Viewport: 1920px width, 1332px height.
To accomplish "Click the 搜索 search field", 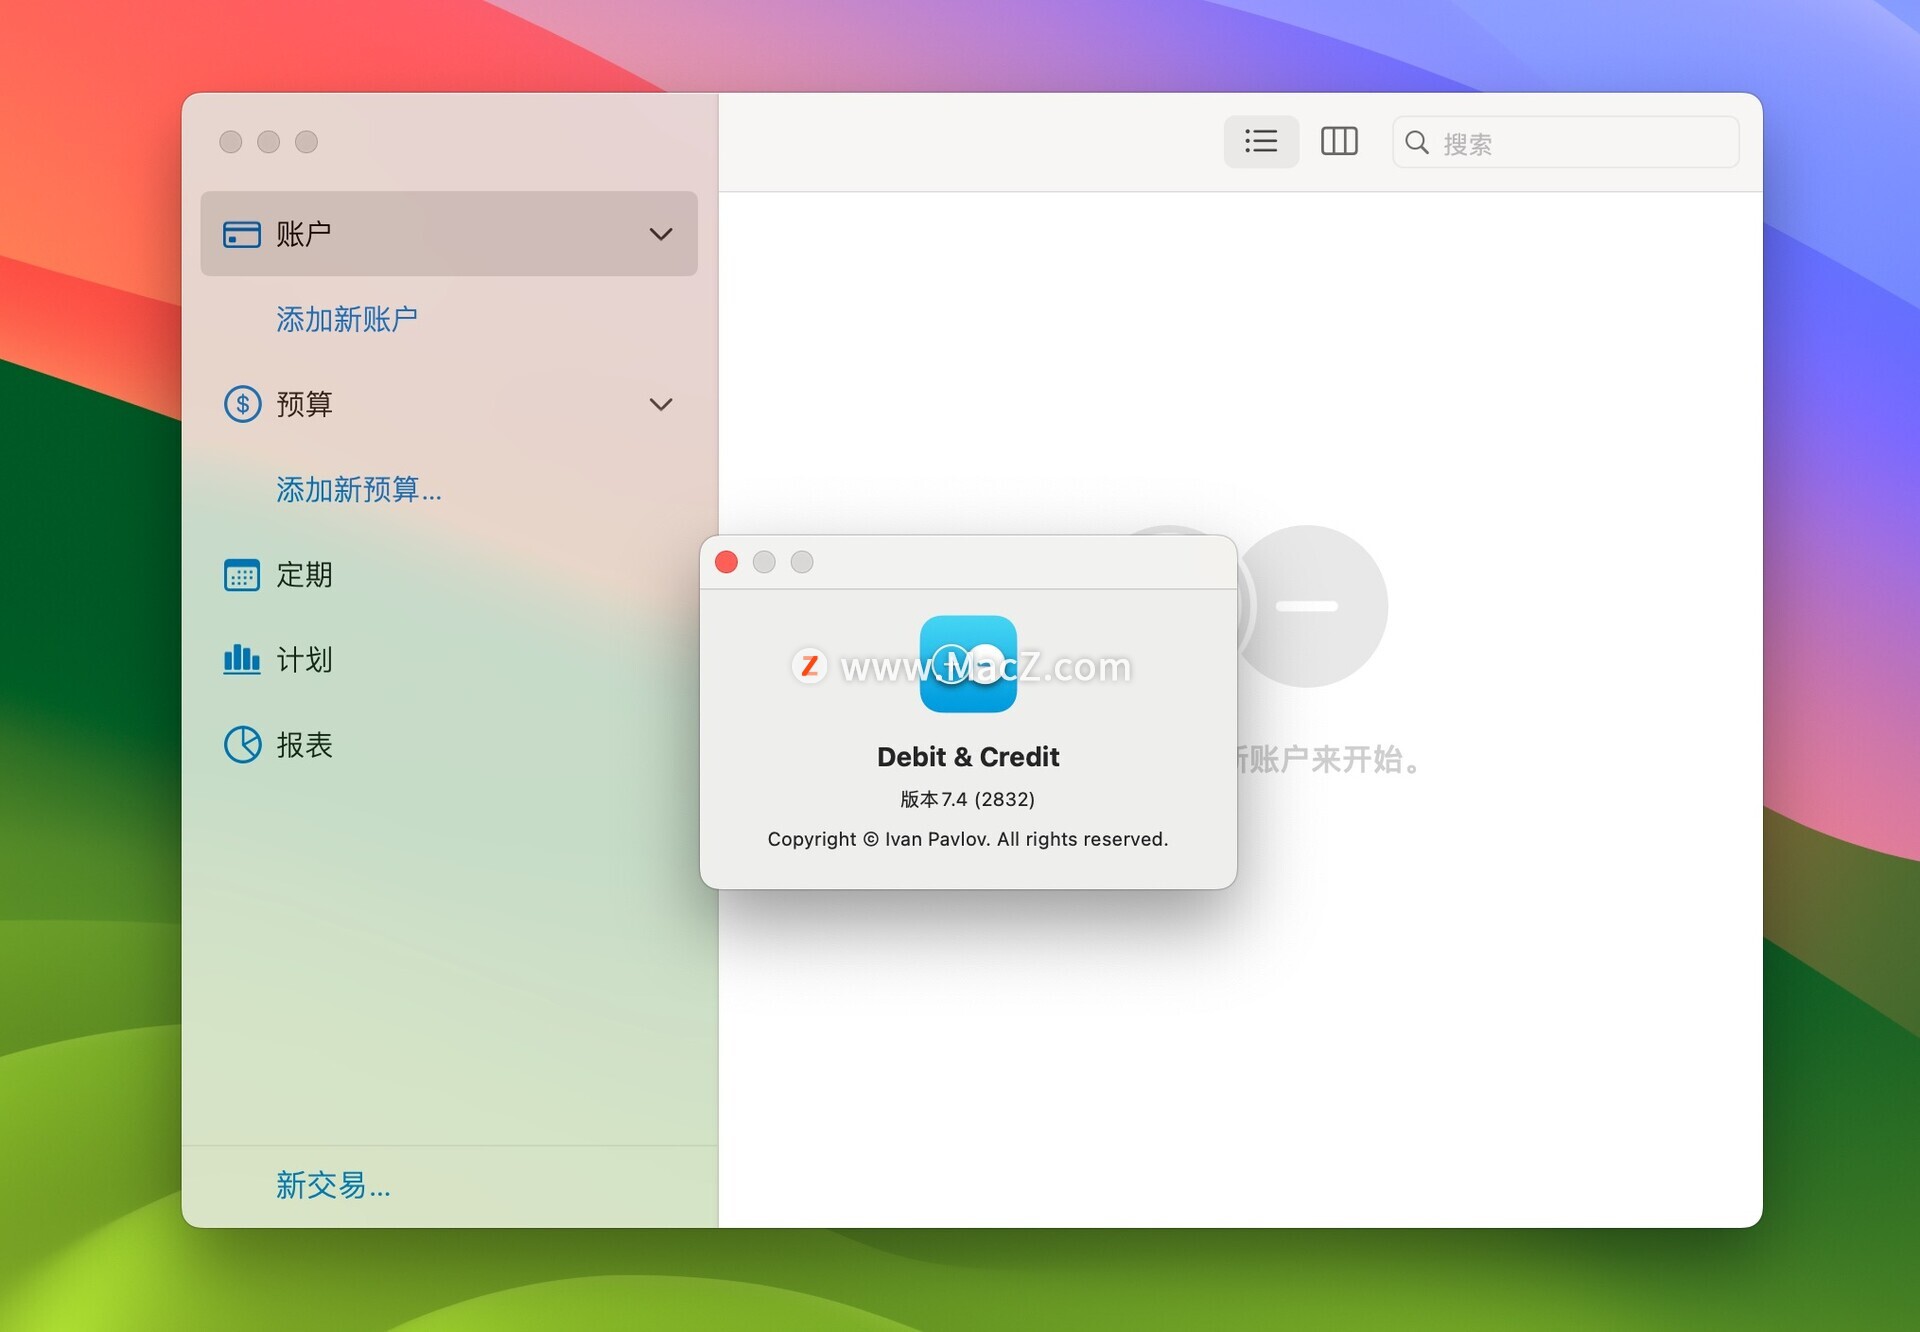I will (x=1565, y=142).
